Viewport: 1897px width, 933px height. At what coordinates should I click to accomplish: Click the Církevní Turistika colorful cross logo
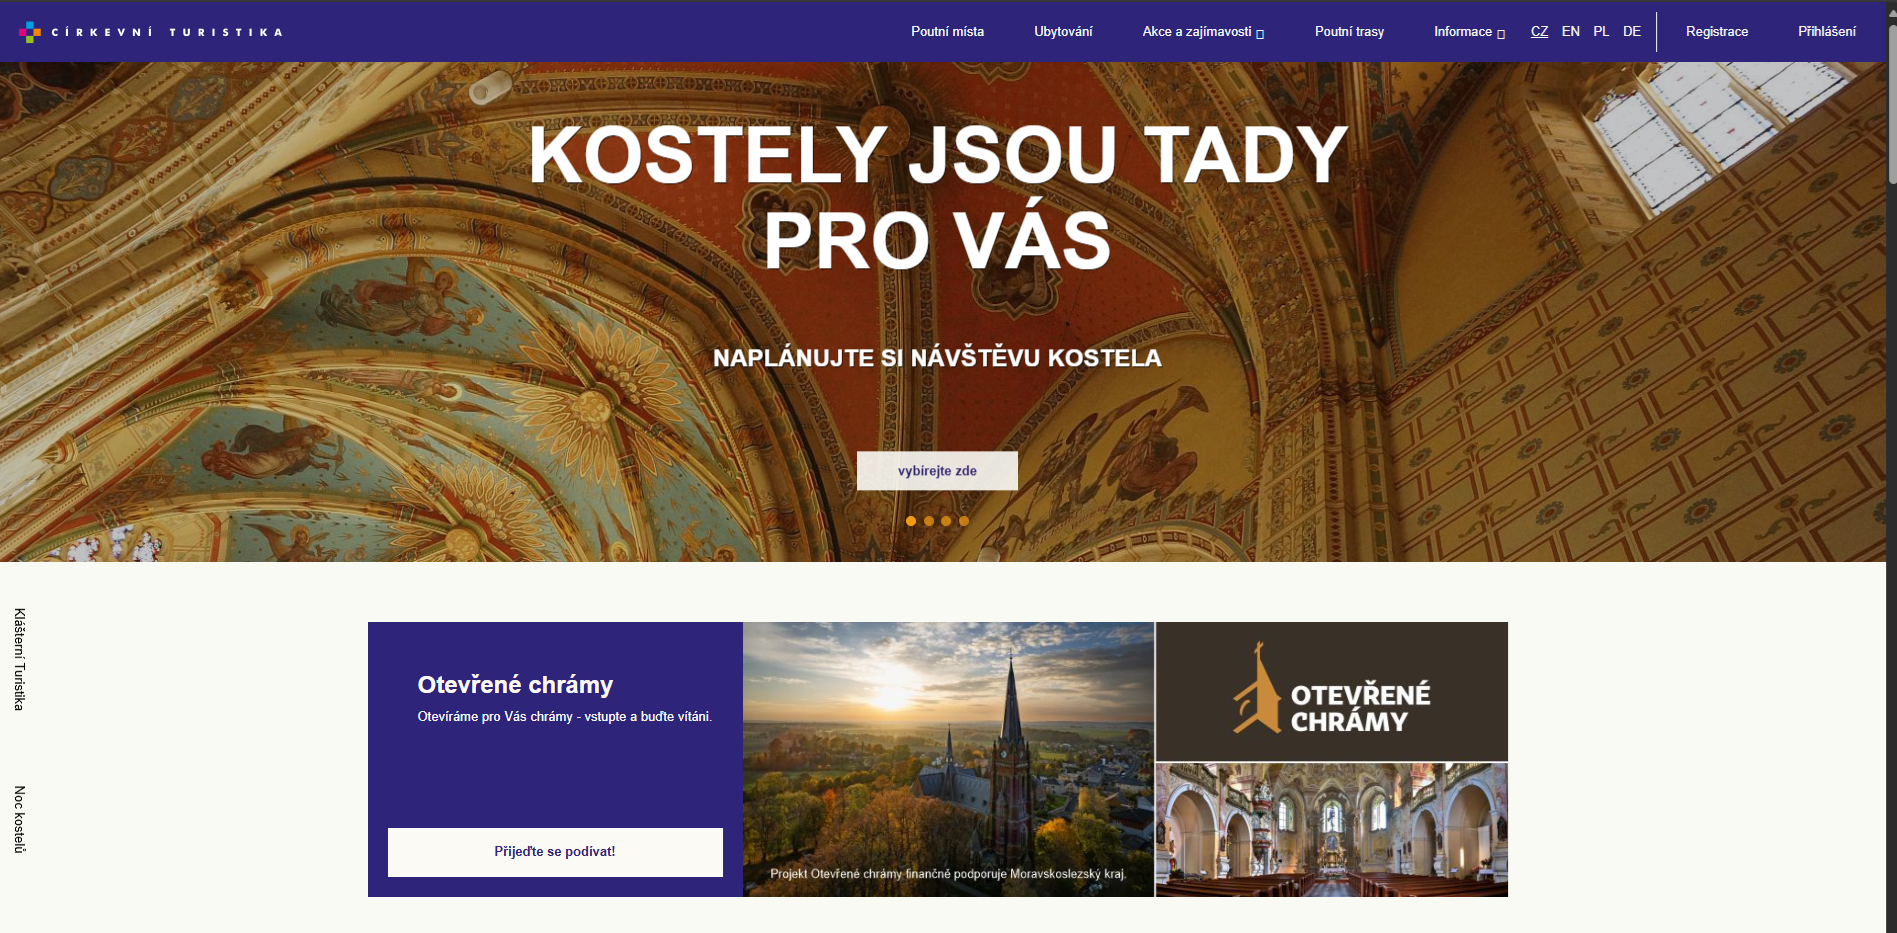coord(30,32)
